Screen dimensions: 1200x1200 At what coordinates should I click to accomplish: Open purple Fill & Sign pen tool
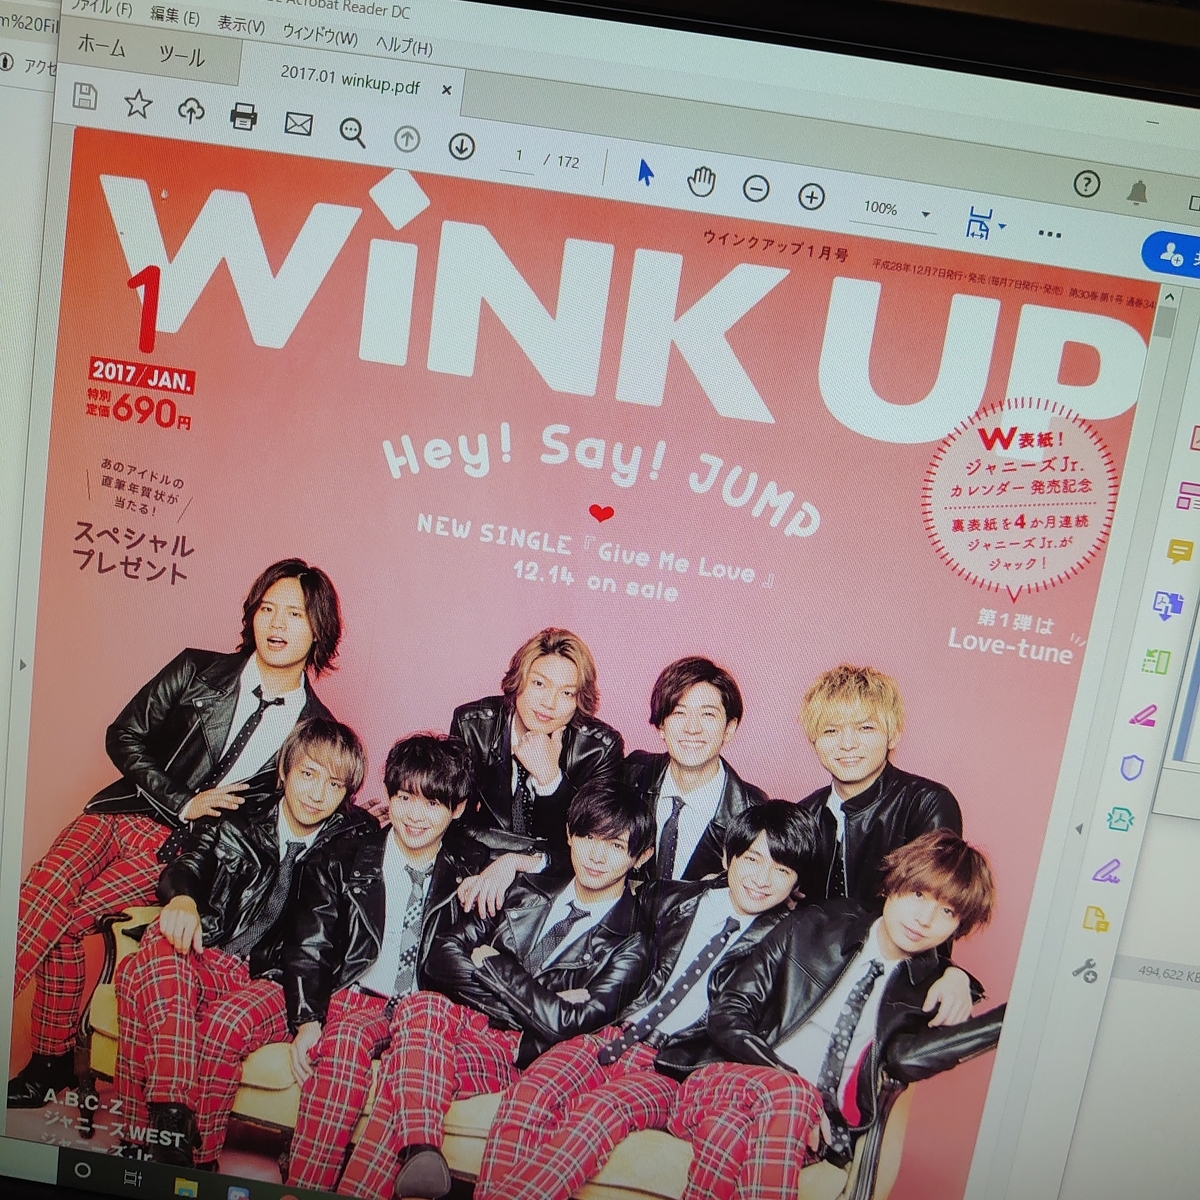1107,871
